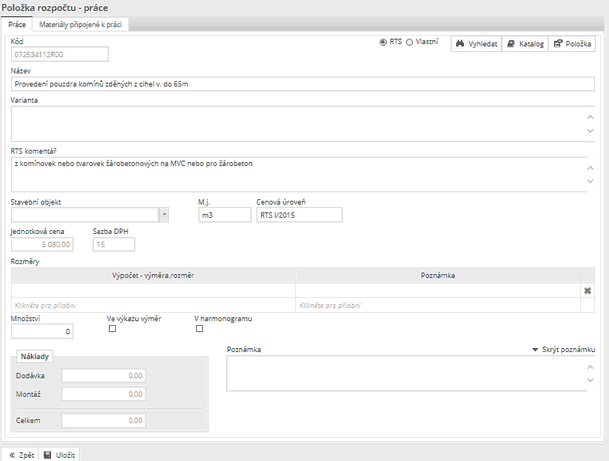Switch to the Práce tab
The height and width of the screenshot is (461, 609).
[x=17, y=24]
